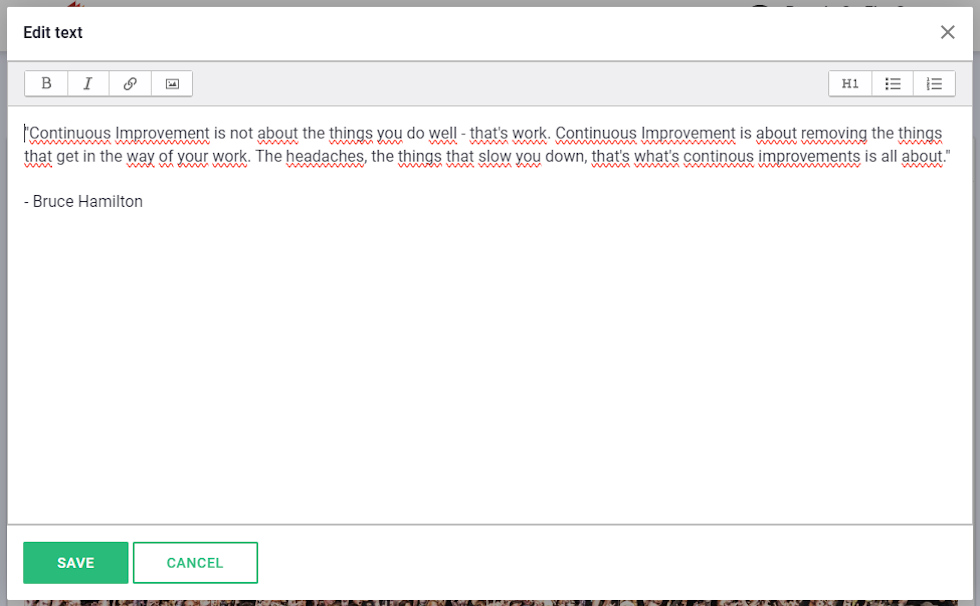
Task: Apply the H1 heading style
Action: pyautogui.click(x=850, y=84)
